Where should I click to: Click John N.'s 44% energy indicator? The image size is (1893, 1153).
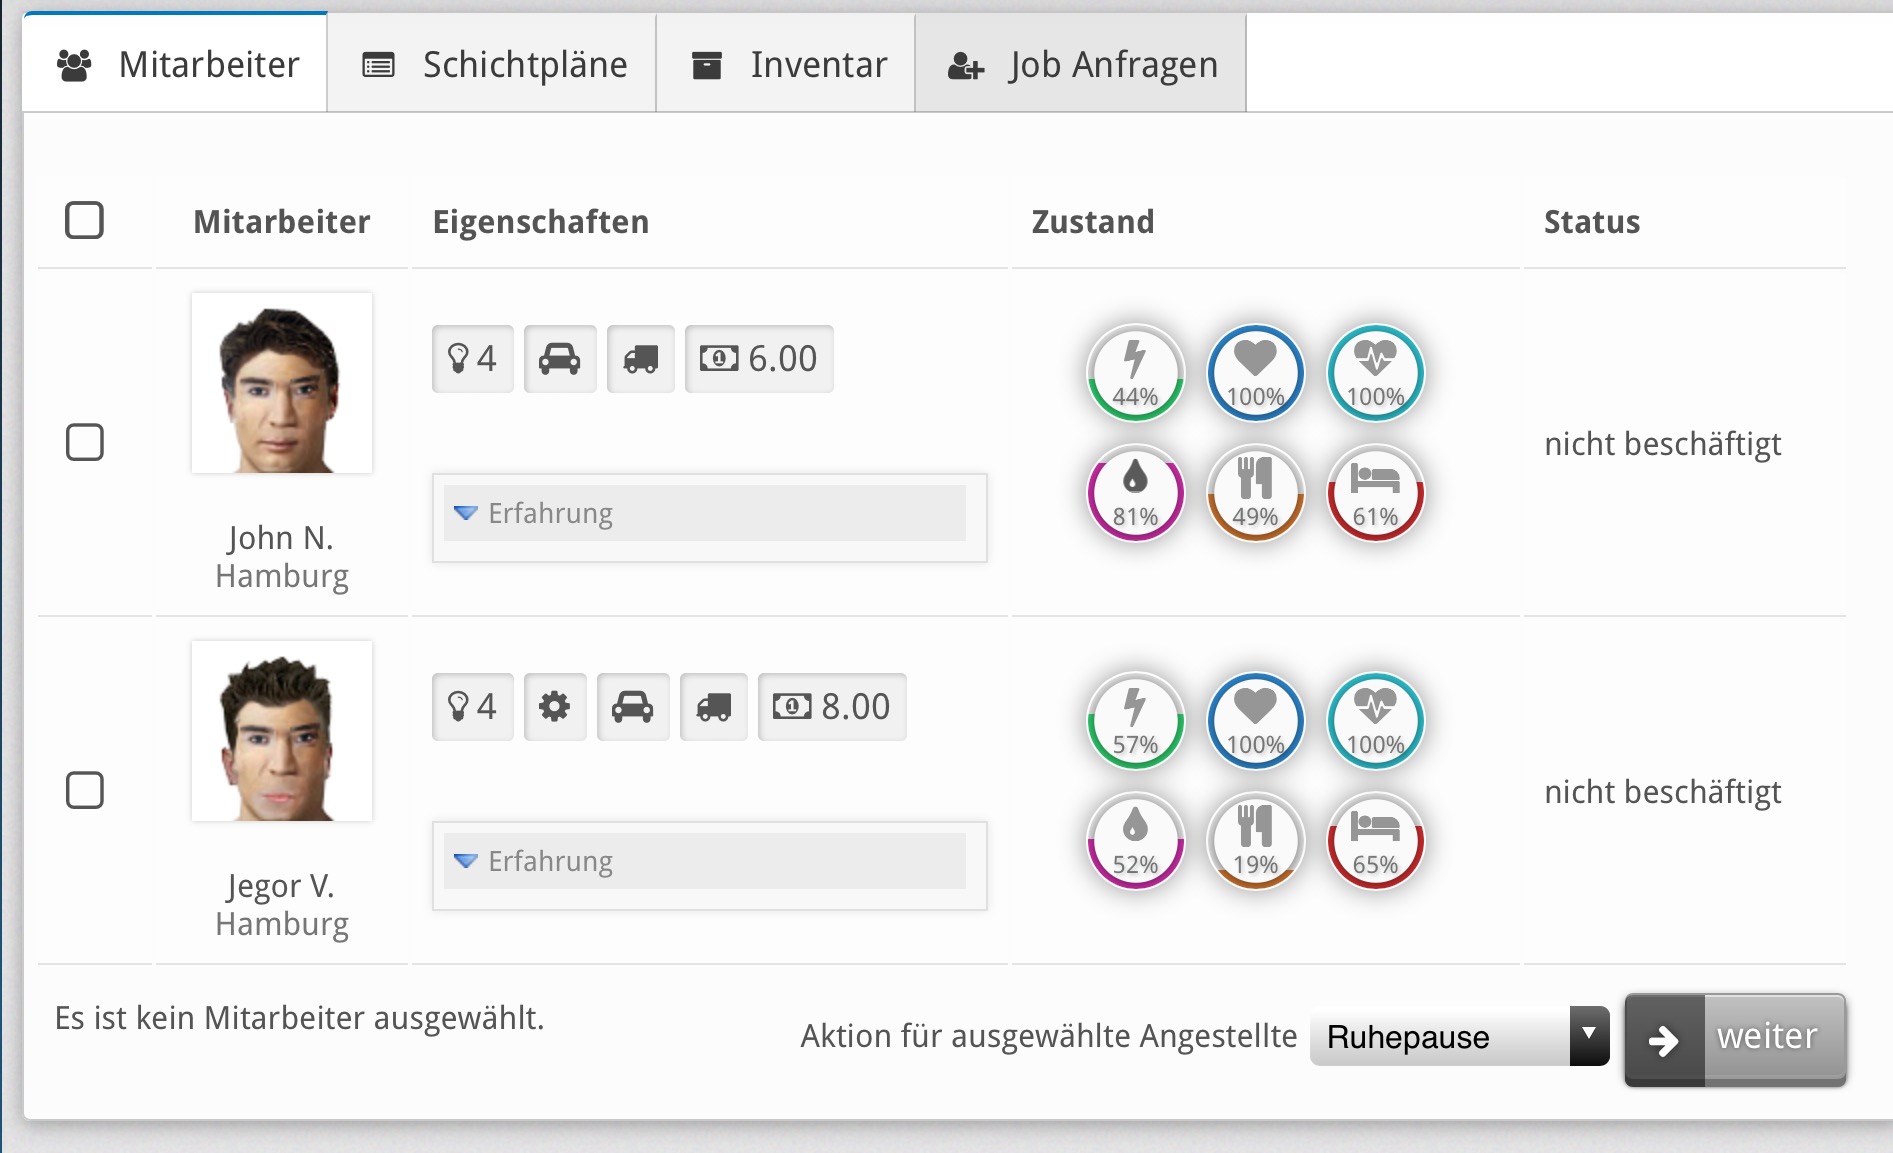1135,373
